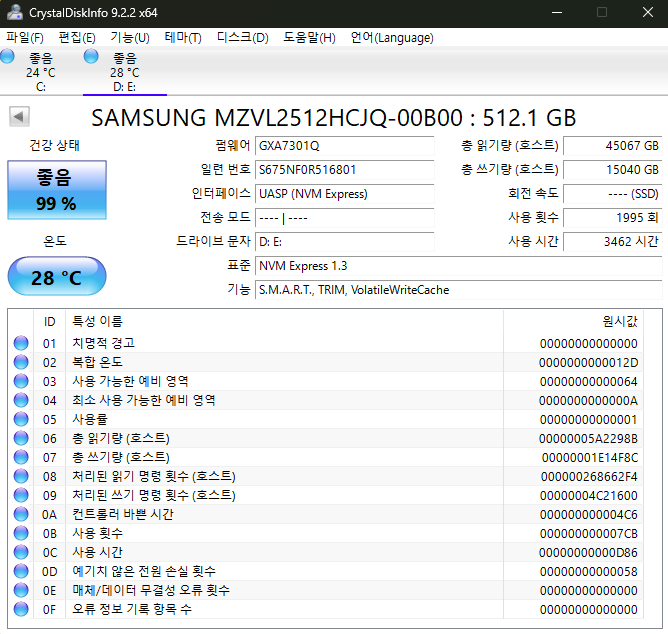The height and width of the screenshot is (634, 668).
Task: Click status orb of row 09 처리된 쓰기 명령 횟수
Action: coord(21,495)
